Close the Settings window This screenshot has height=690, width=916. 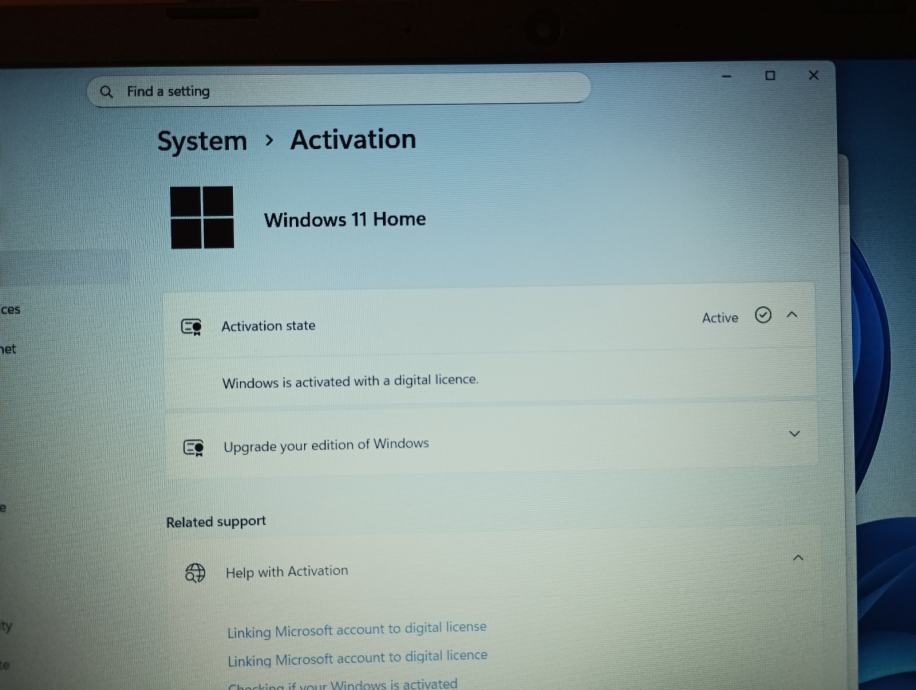click(813, 75)
